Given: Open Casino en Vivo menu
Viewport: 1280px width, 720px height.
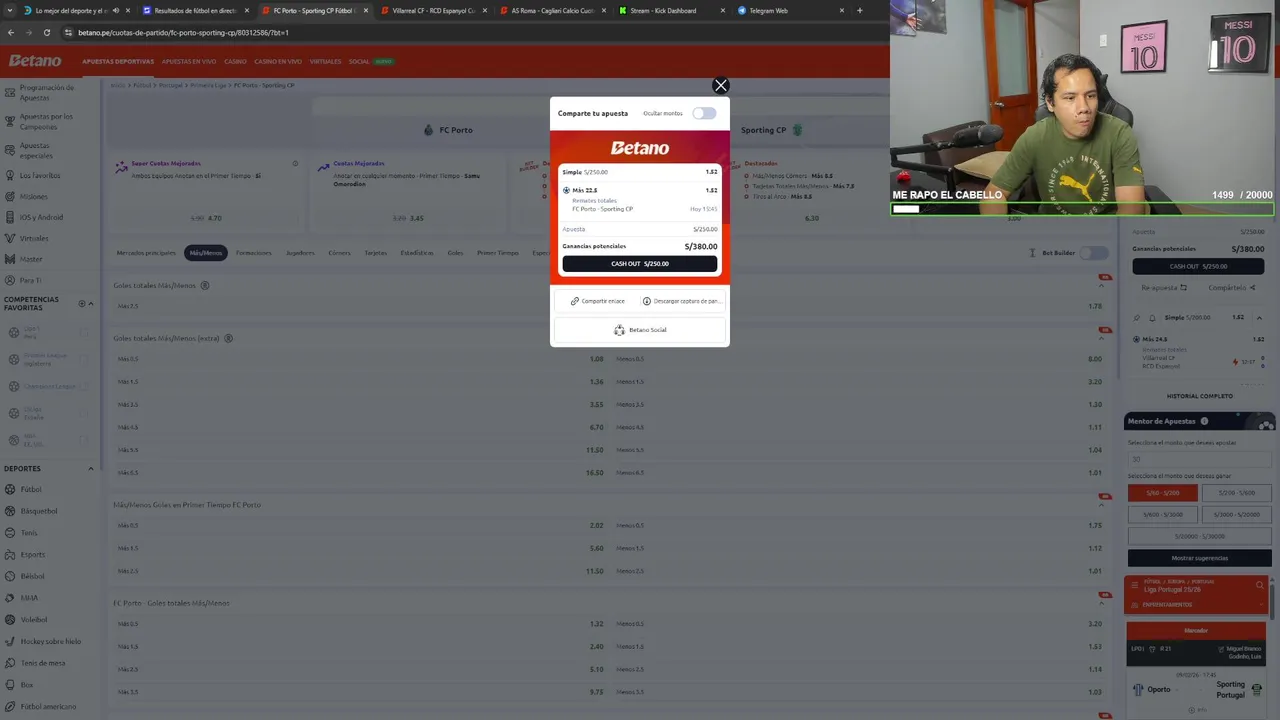Looking at the screenshot, I should [278, 62].
